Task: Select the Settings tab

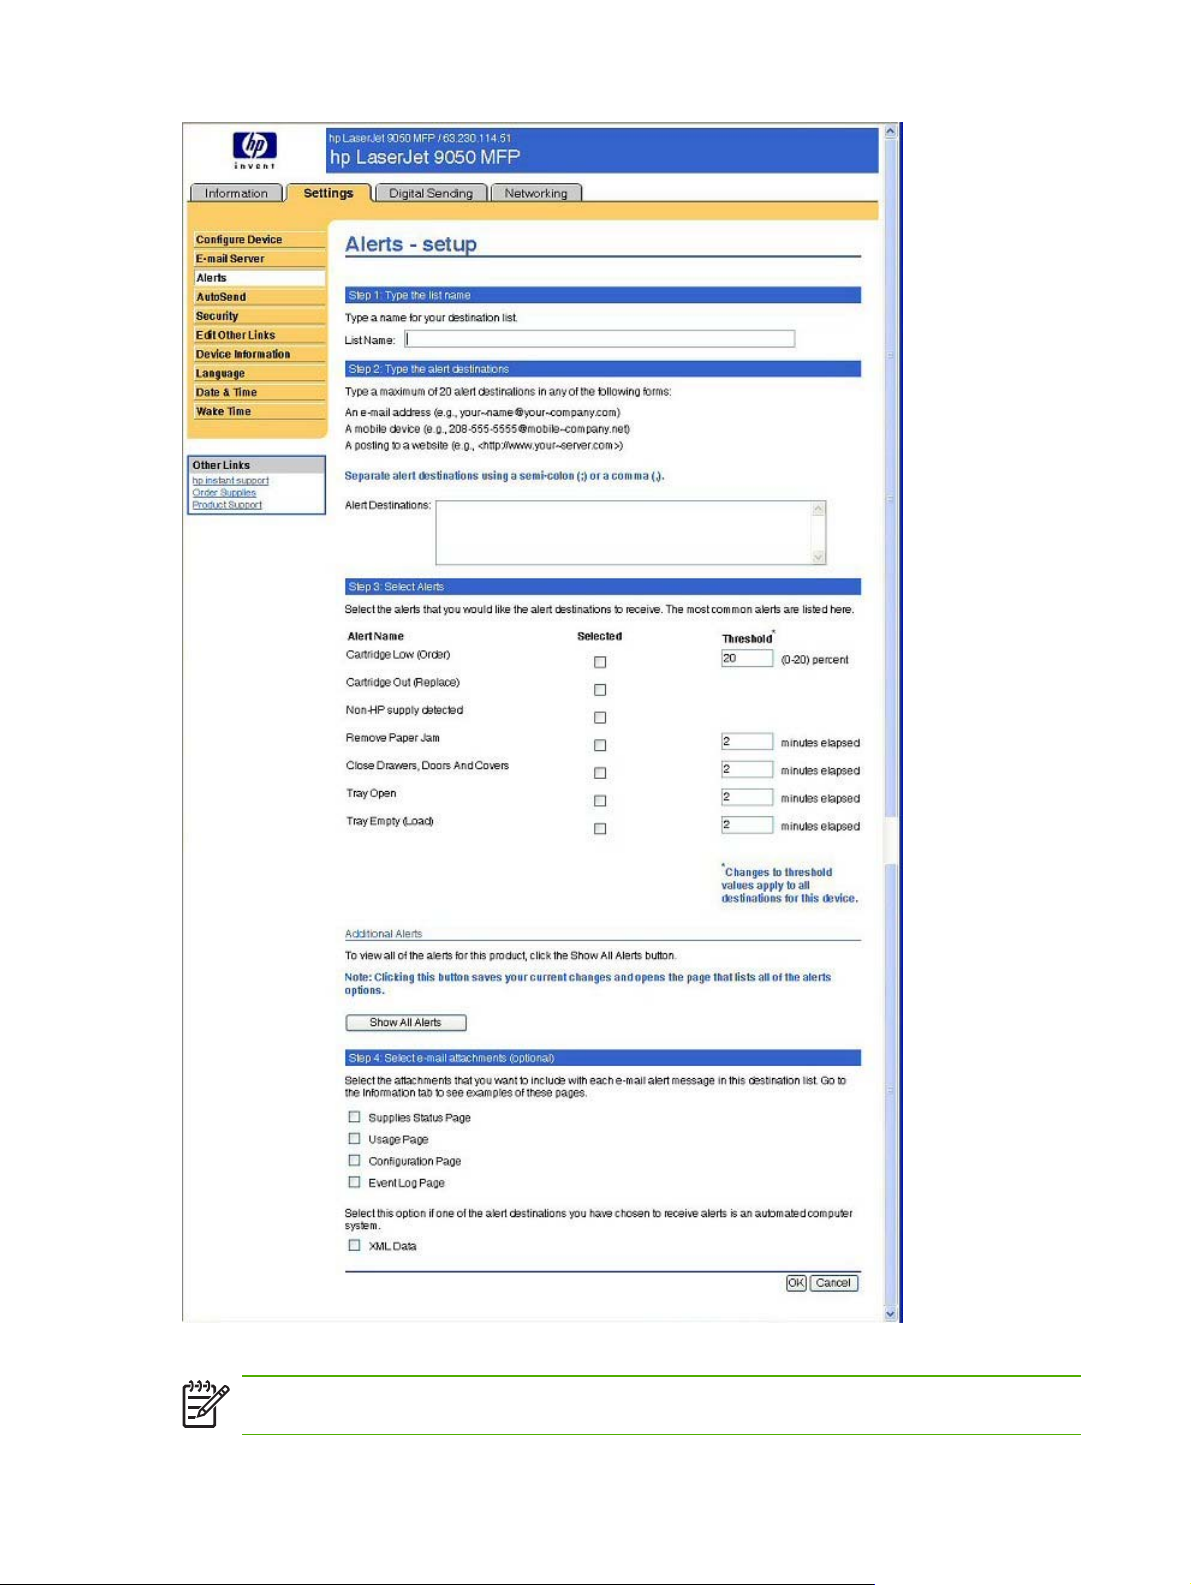Action: (328, 193)
